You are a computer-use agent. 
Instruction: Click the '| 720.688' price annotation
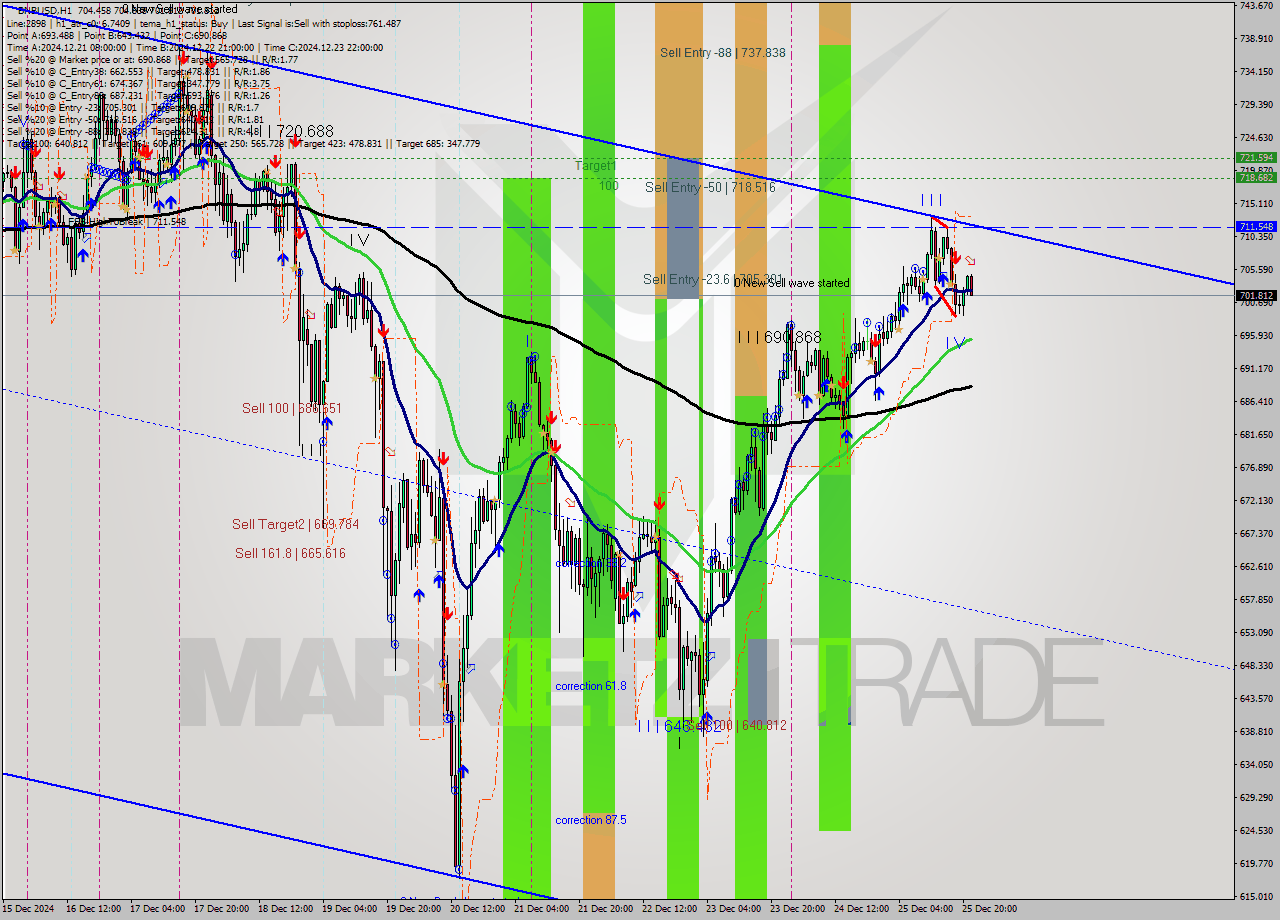(x=302, y=131)
